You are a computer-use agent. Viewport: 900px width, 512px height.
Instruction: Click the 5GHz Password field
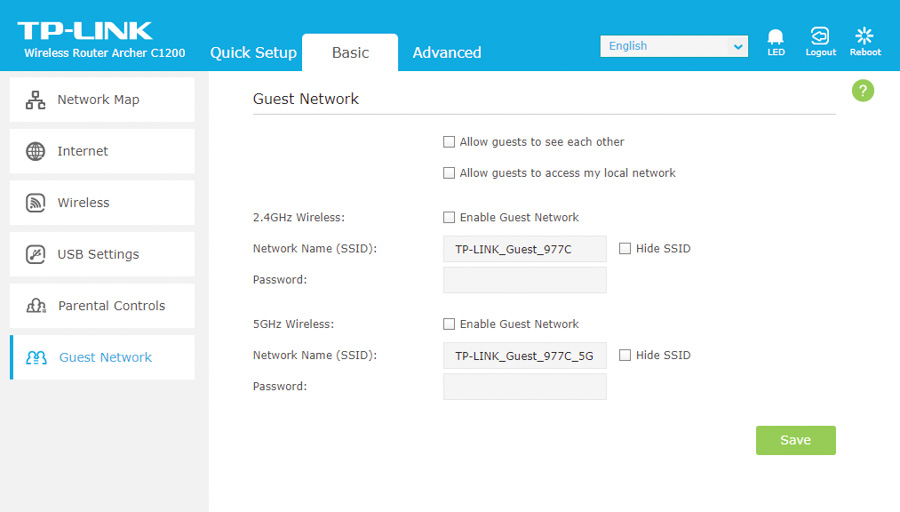pos(525,386)
